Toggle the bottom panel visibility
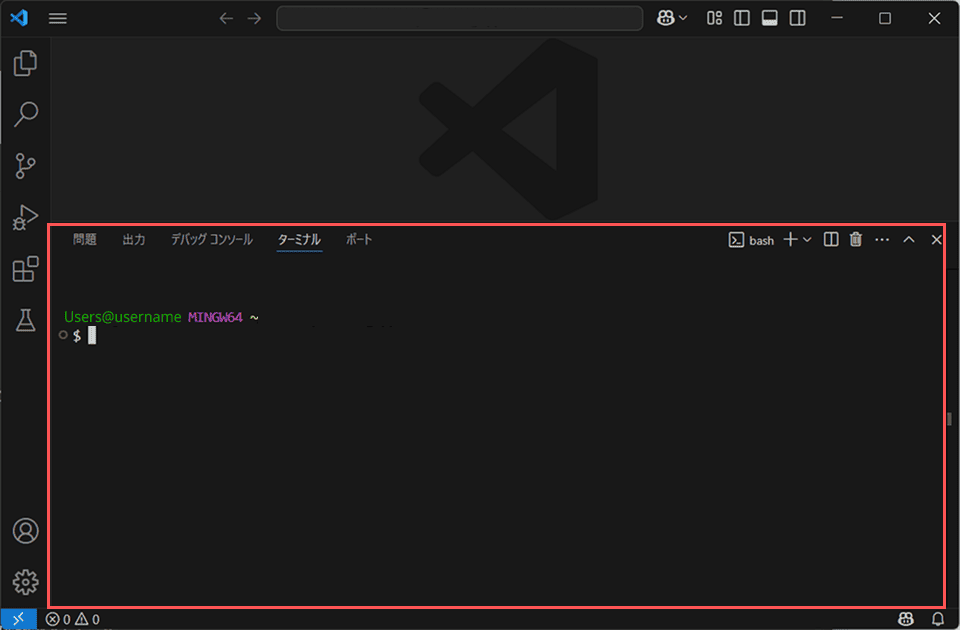This screenshot has height=630, width=960. click(x=770, y=18)
